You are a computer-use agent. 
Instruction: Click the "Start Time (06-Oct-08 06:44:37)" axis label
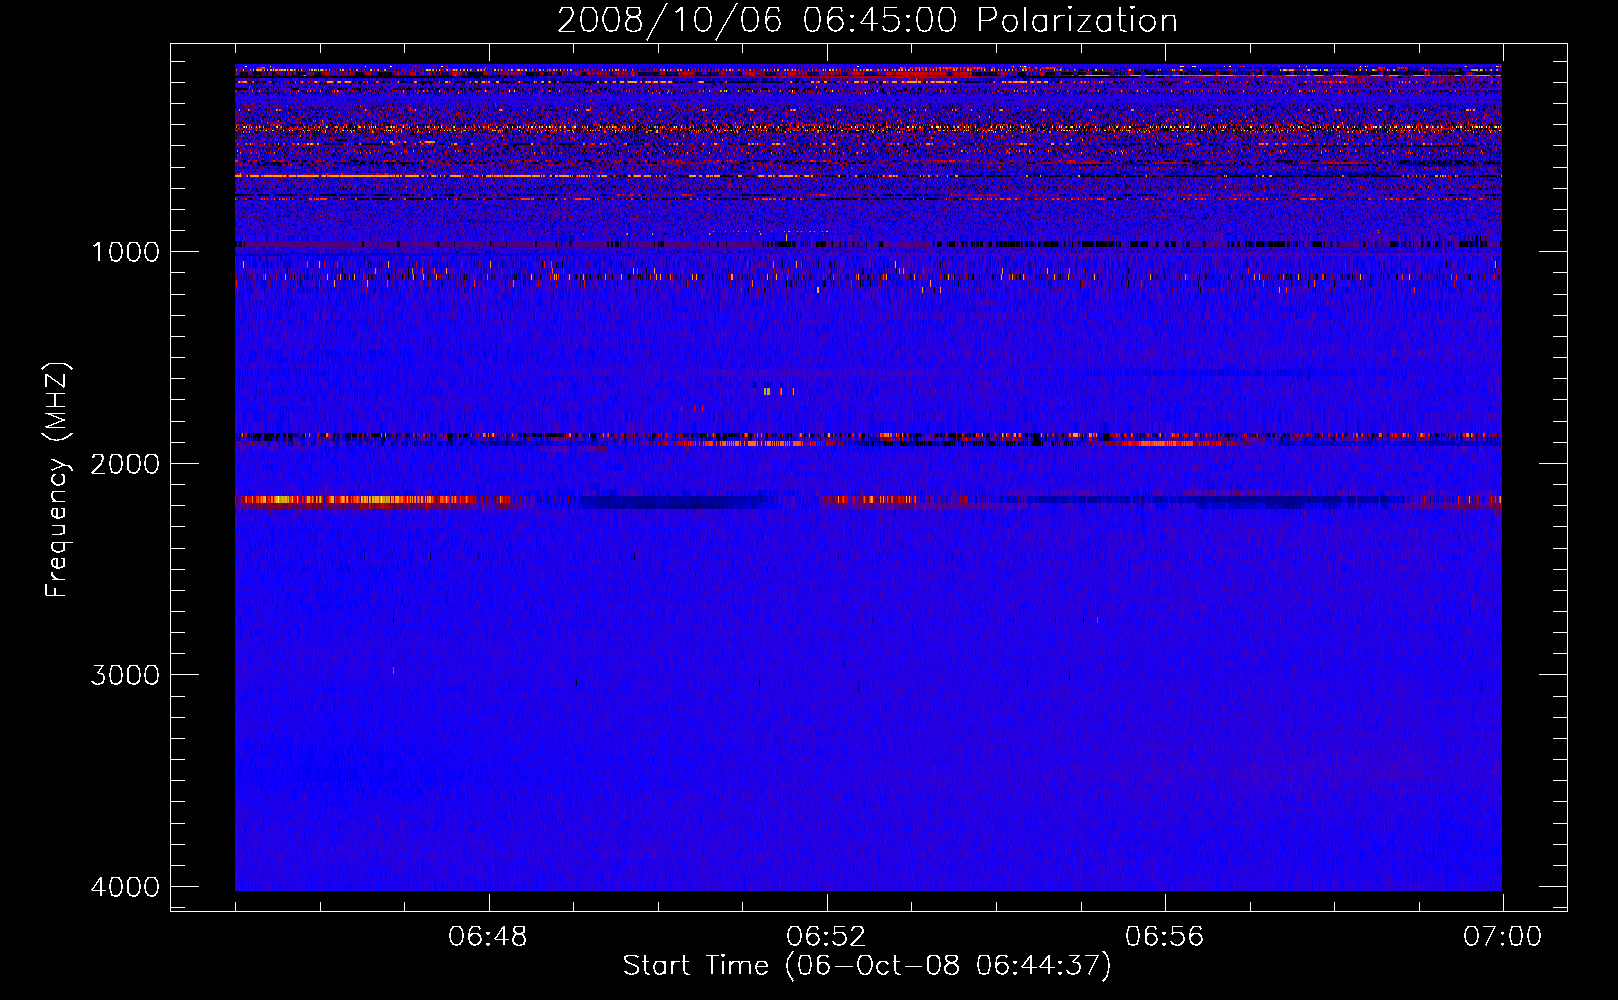(867, 966)
